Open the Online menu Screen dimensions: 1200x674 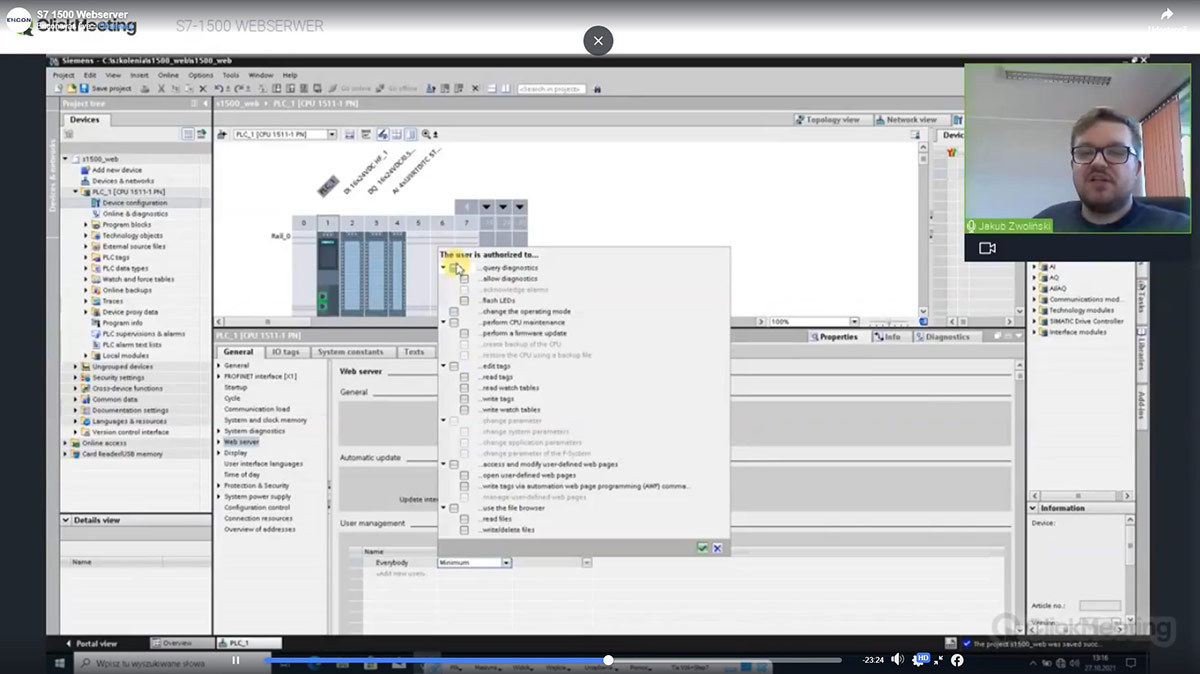[x=168, y=75]
